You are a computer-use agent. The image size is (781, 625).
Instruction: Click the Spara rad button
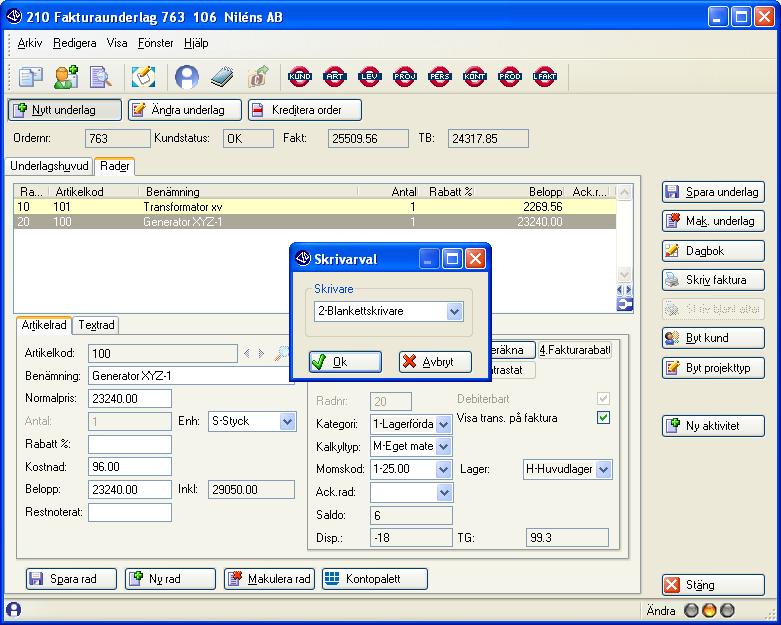(x=71, y=579)
